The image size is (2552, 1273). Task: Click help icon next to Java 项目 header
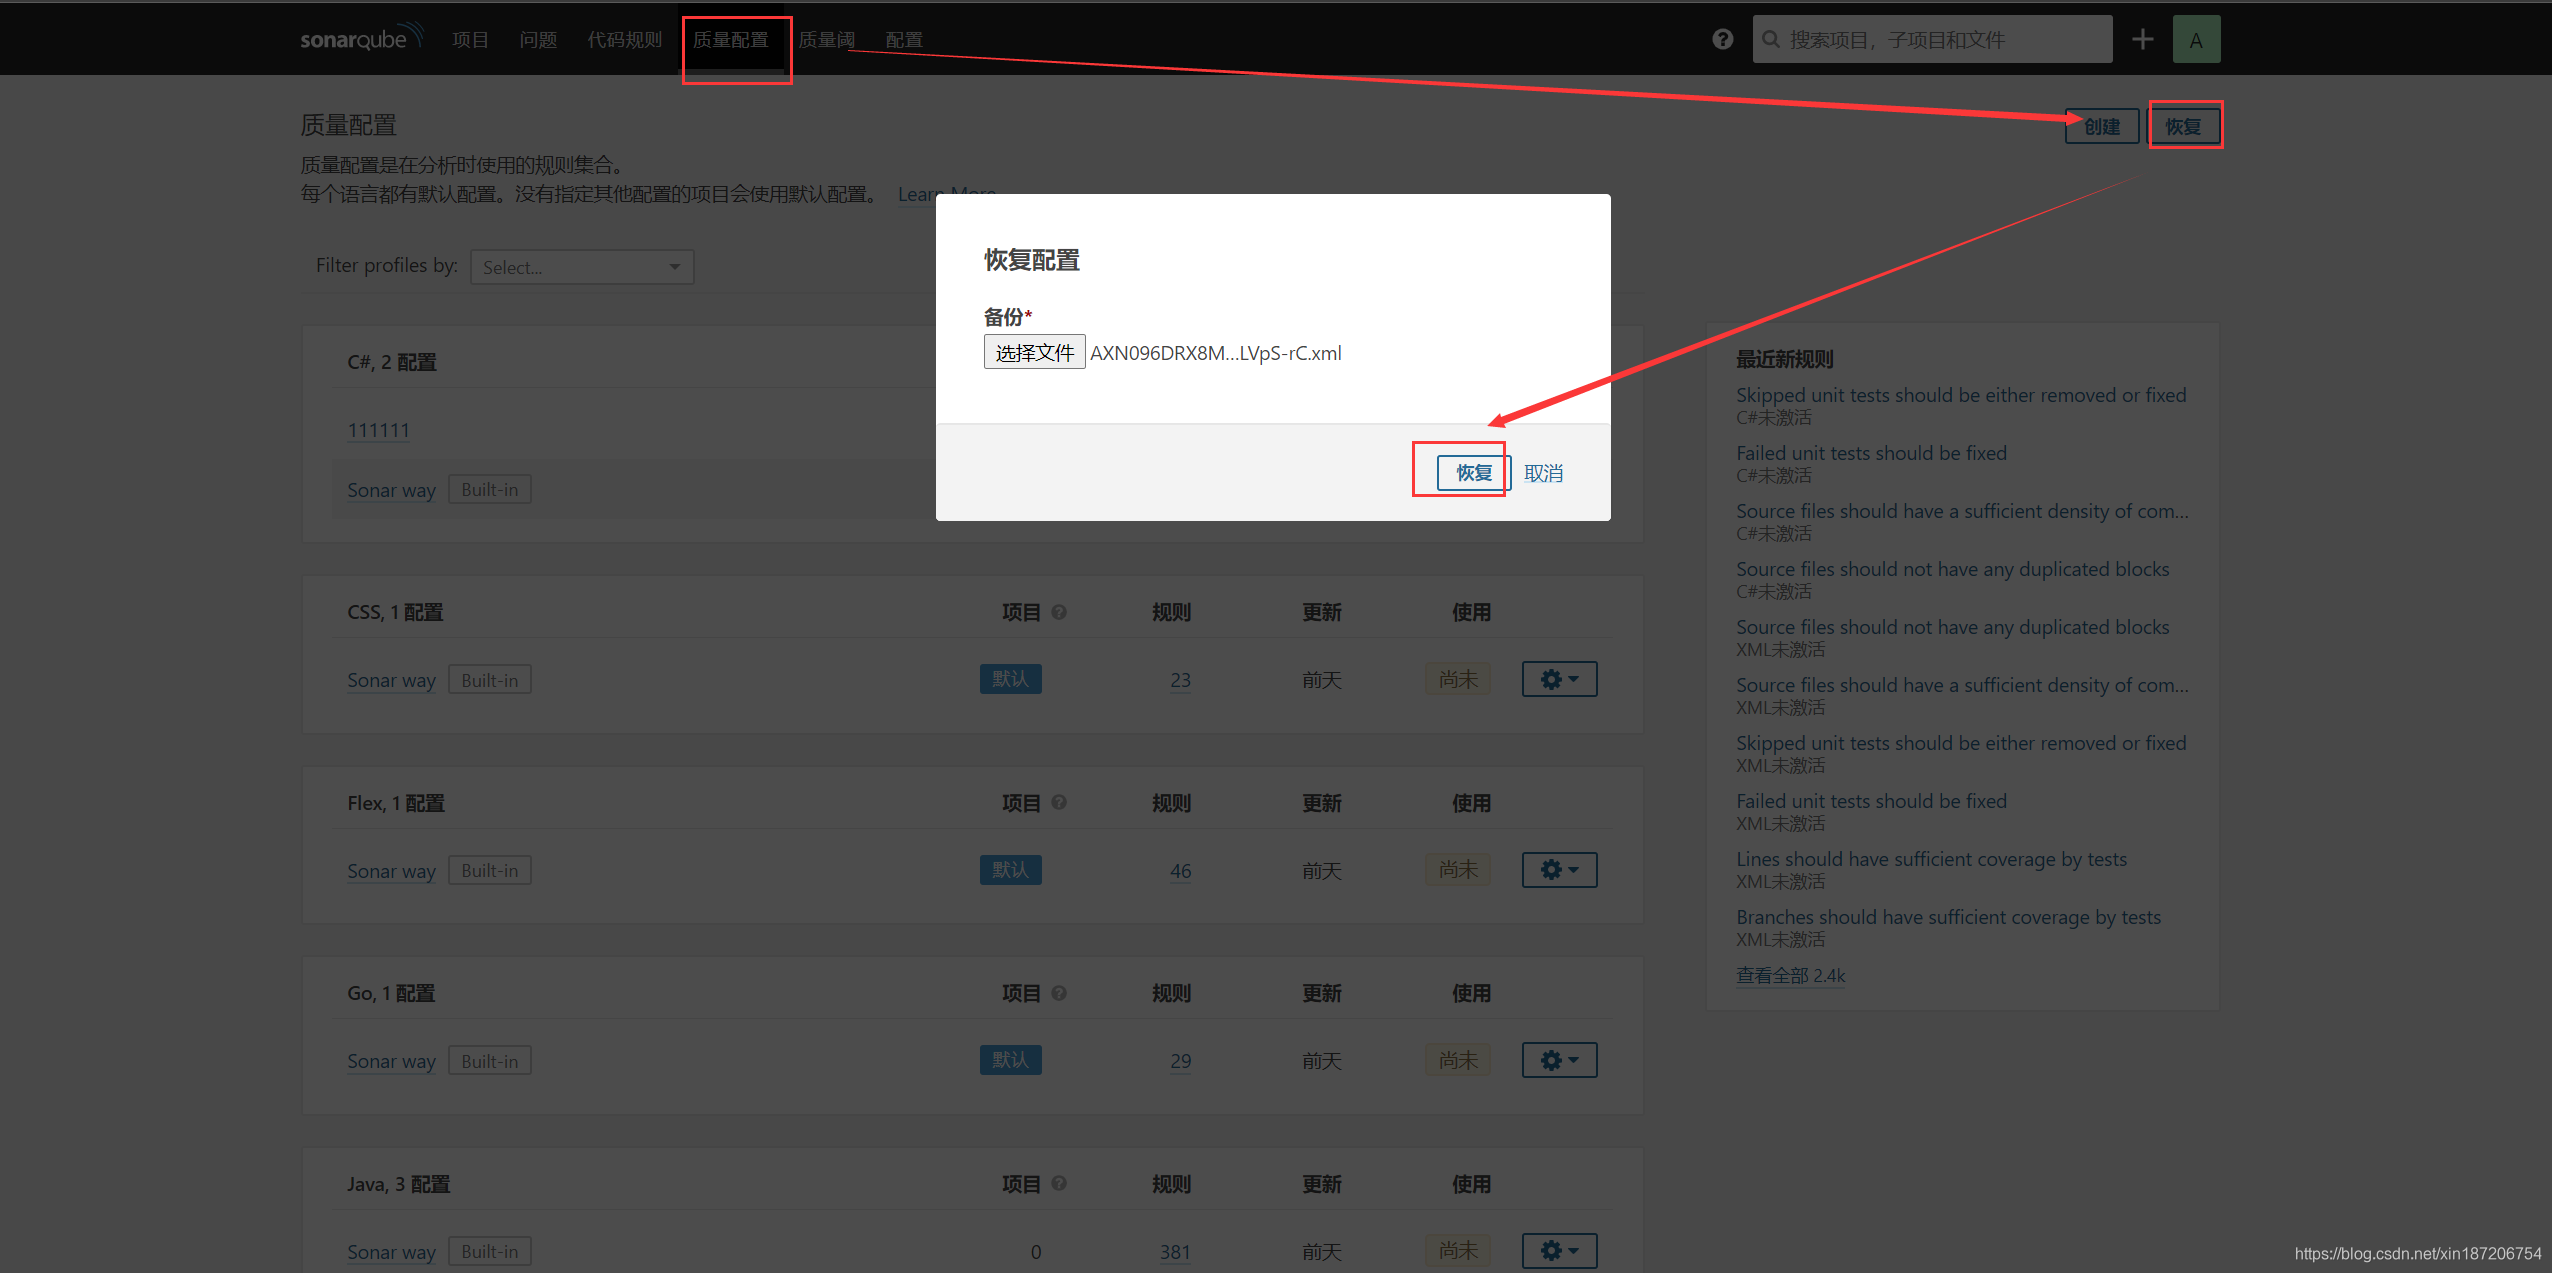coord(1059,1183)
